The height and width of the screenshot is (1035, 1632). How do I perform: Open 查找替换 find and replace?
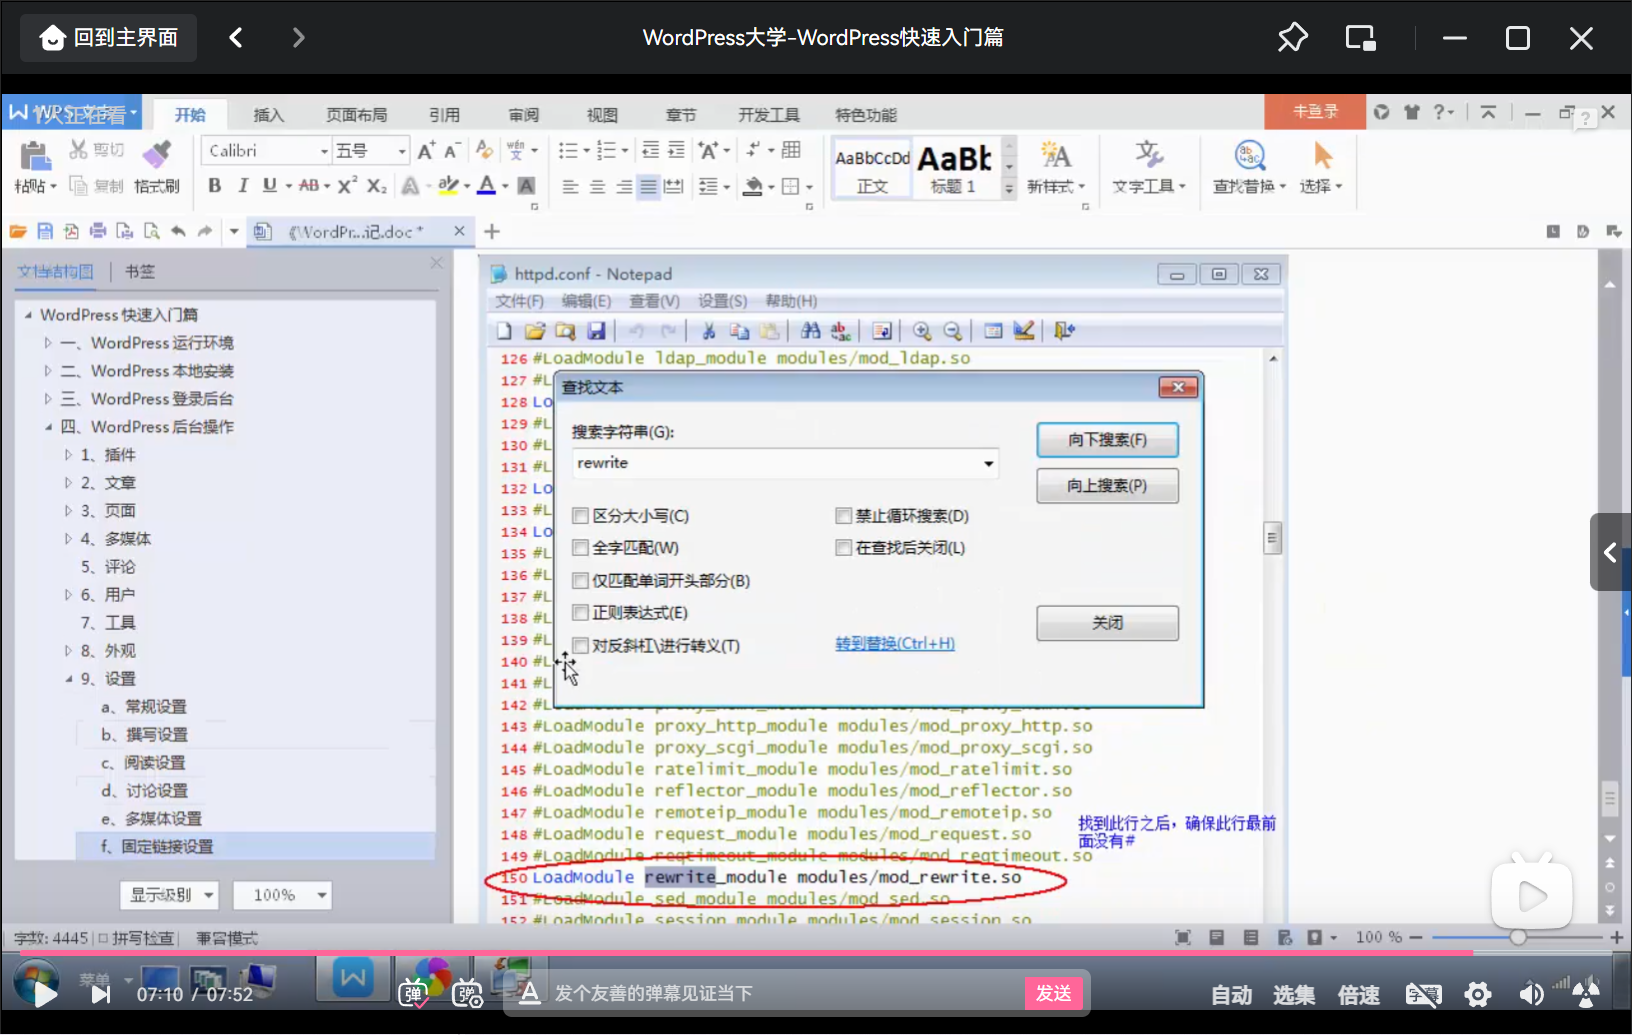click(1249, 167)
